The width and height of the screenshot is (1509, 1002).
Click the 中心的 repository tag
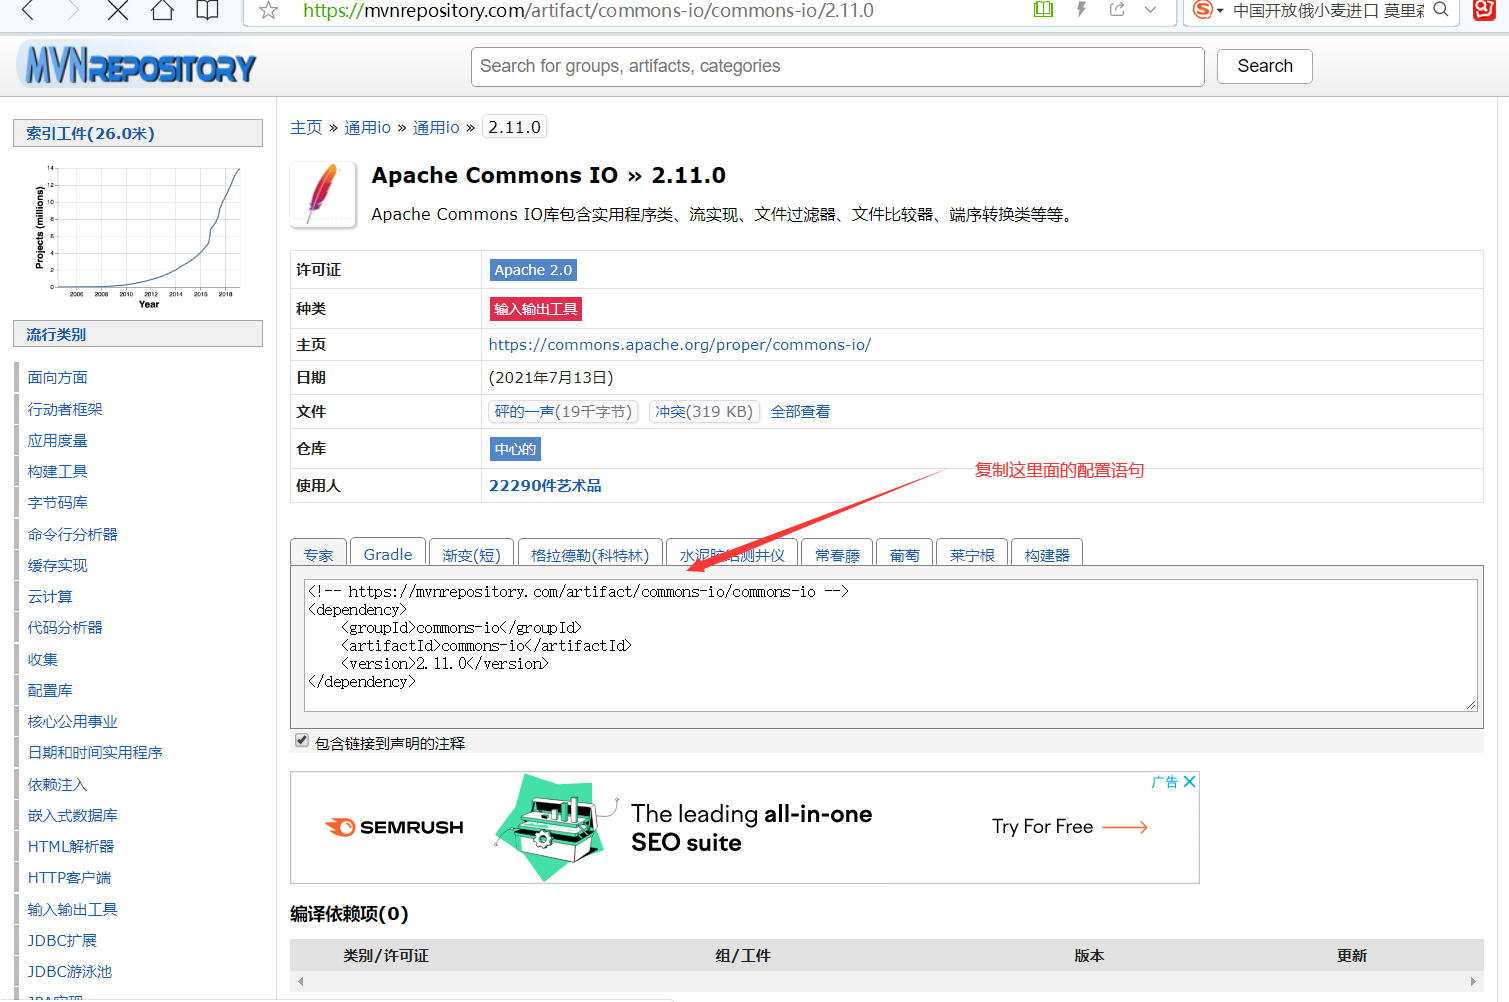click(x=515, y=449)
